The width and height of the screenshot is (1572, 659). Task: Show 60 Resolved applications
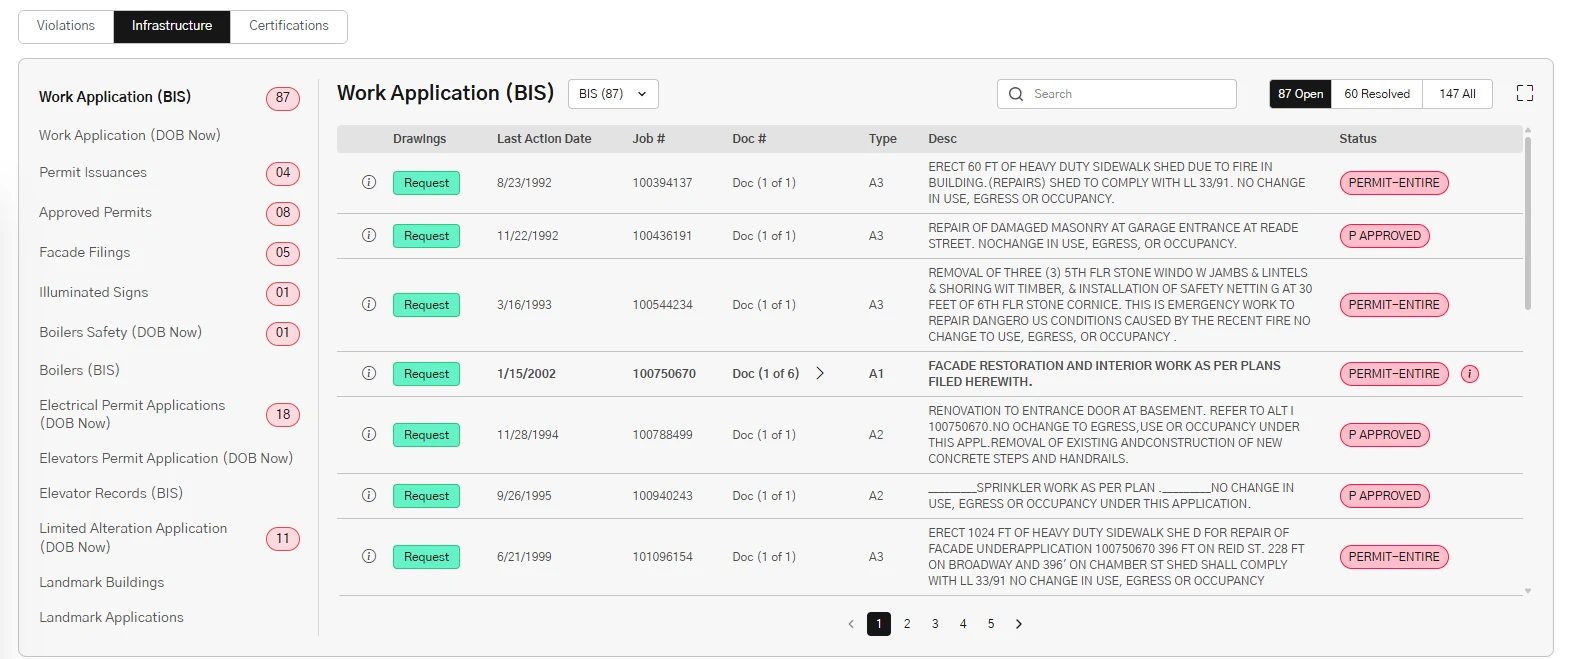coord(1377,94)
